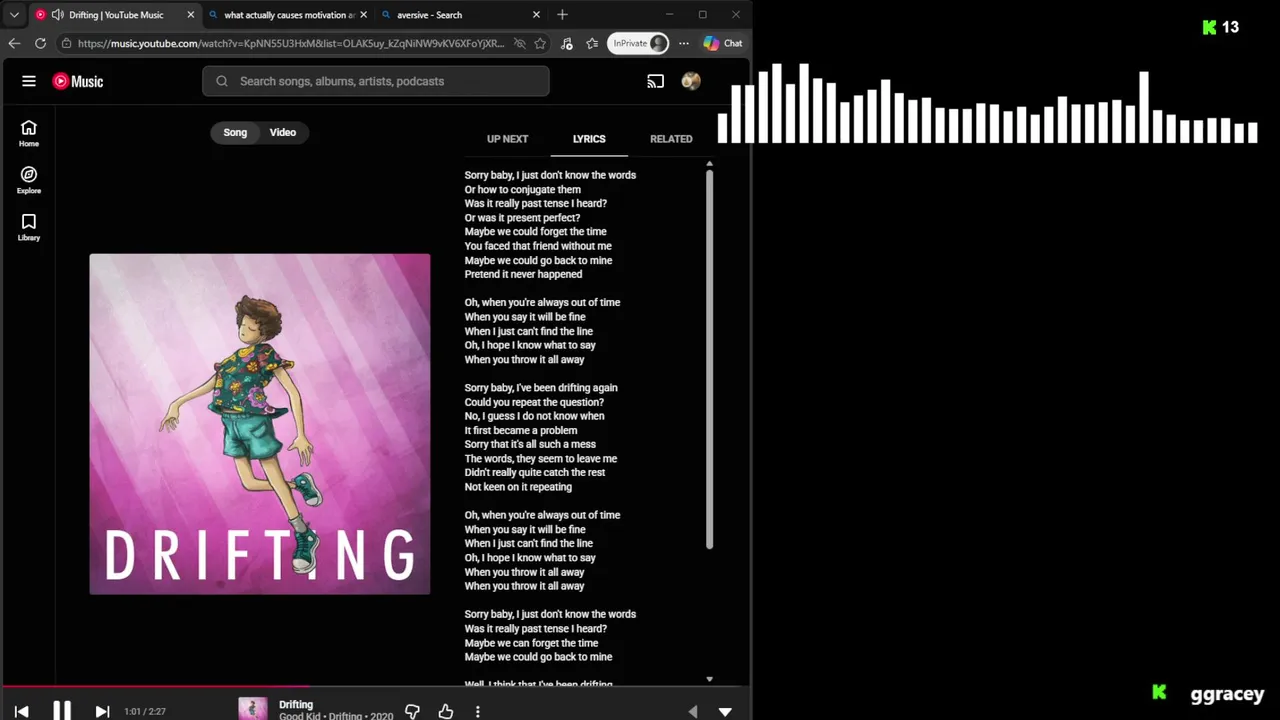
Task: Click lyric 'Sorry that it's all such a mess'
Action: pos(530,444)
